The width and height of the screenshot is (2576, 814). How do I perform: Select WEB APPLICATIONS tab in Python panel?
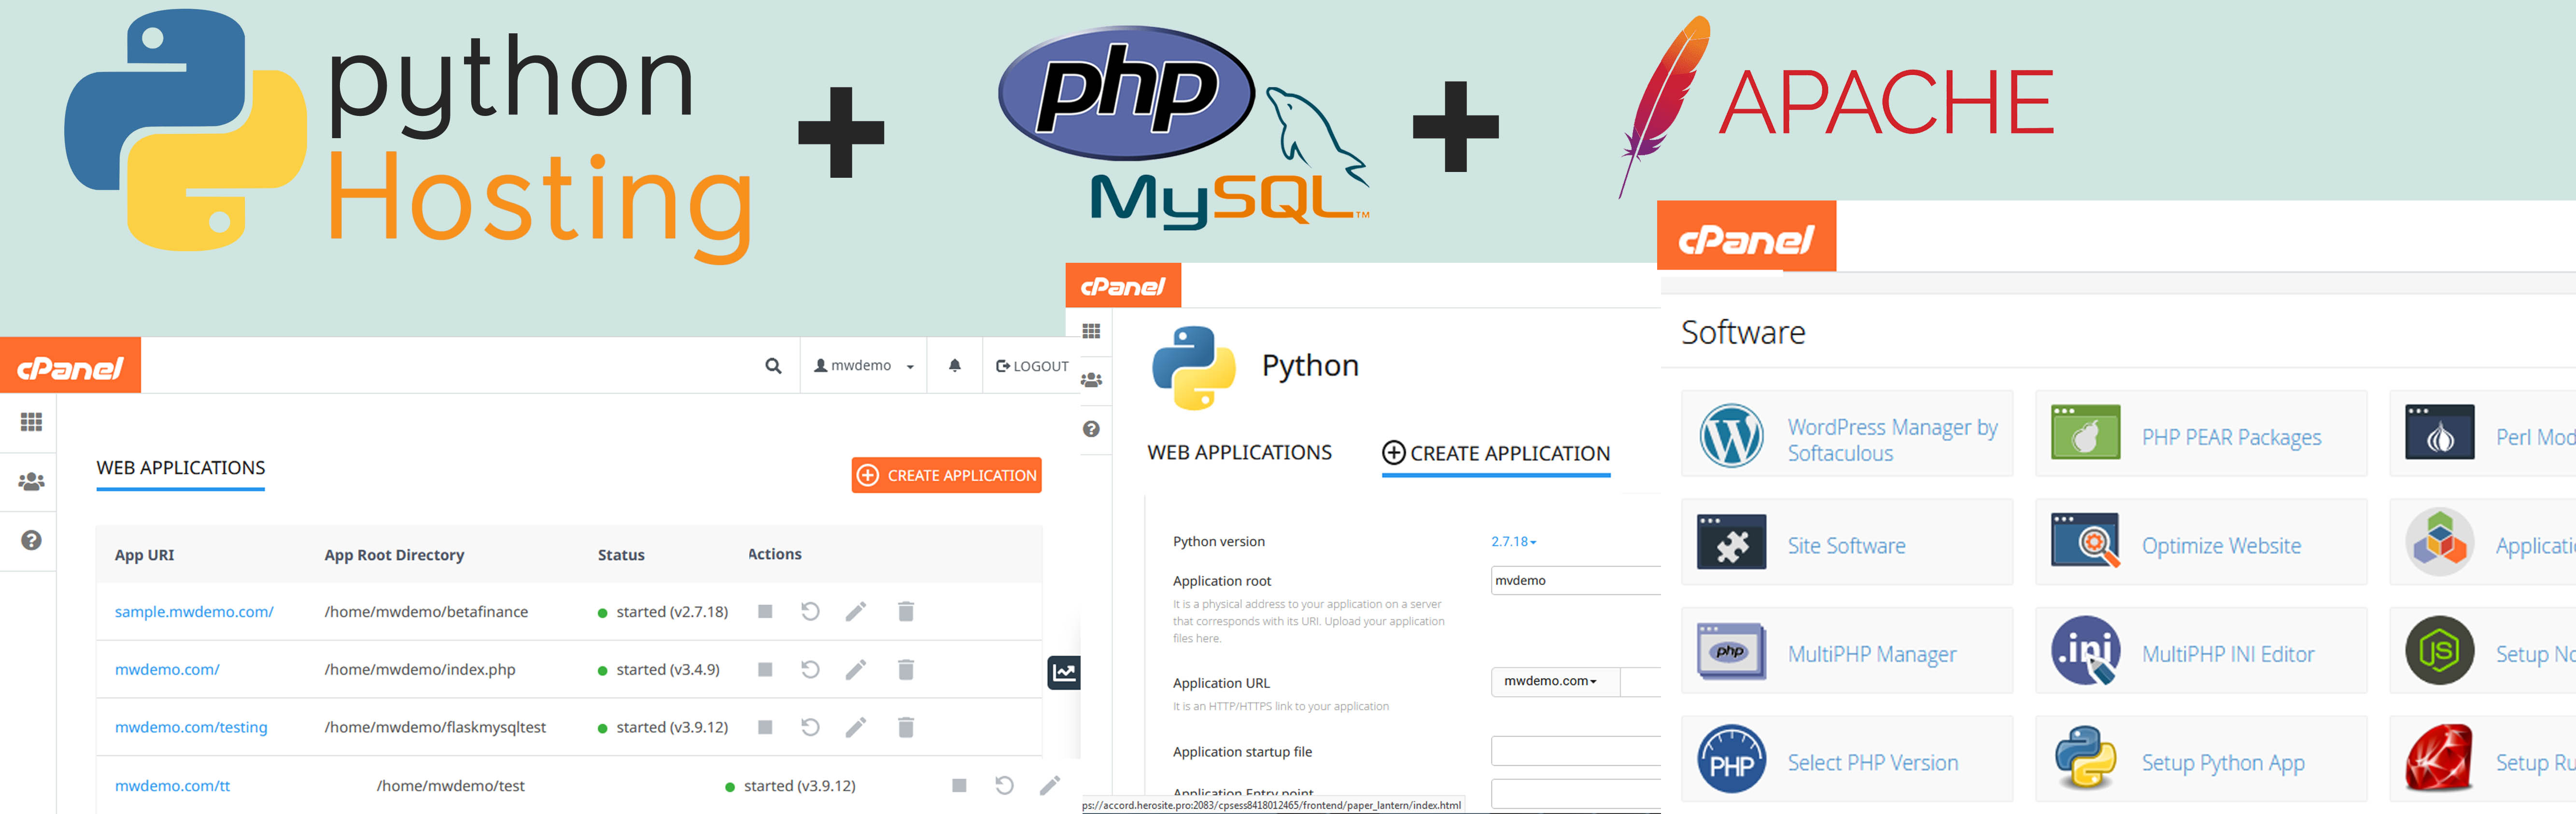click(1239, 453)
